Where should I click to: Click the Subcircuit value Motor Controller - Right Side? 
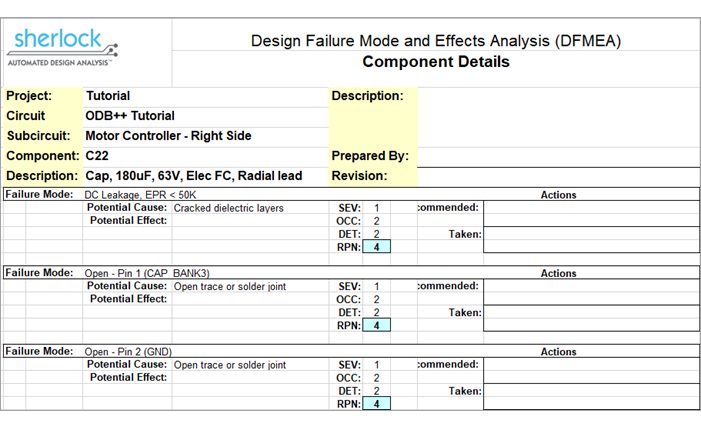click(206, 136)
